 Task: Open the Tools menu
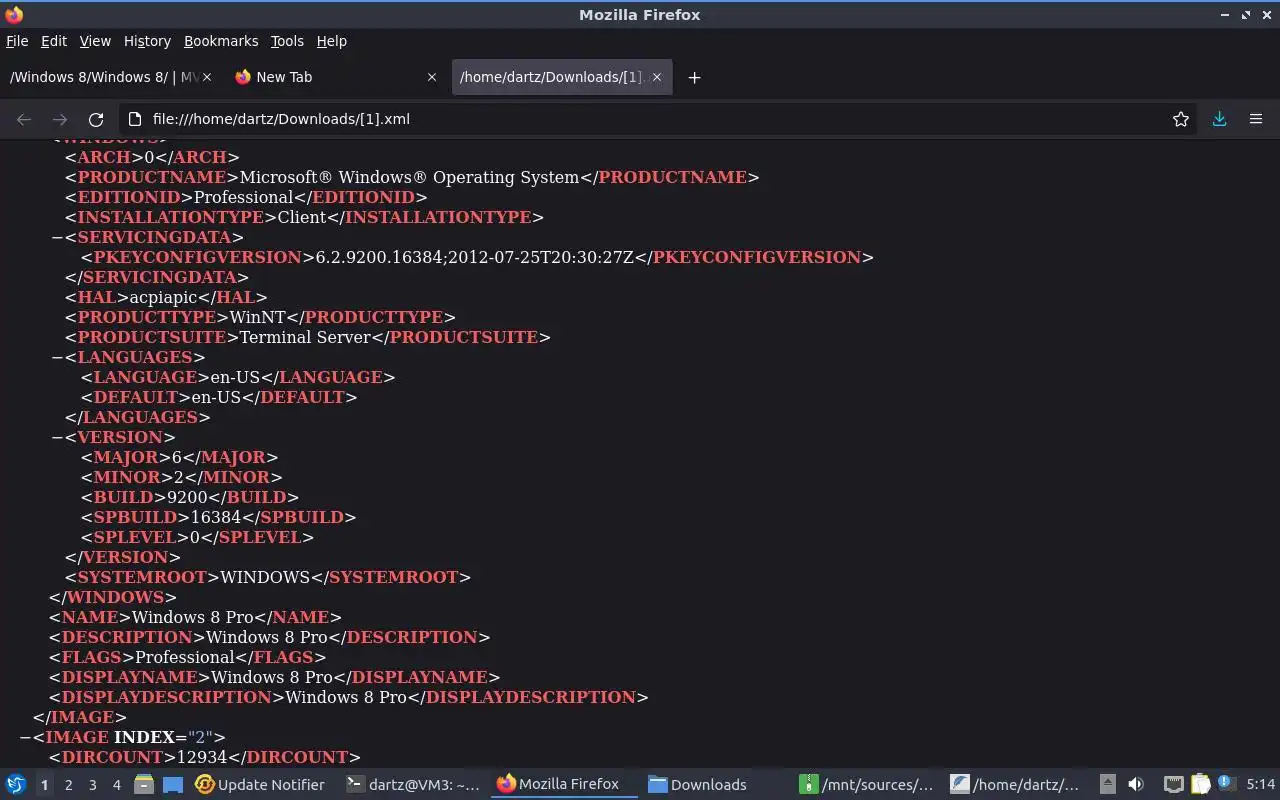[287, 41]
